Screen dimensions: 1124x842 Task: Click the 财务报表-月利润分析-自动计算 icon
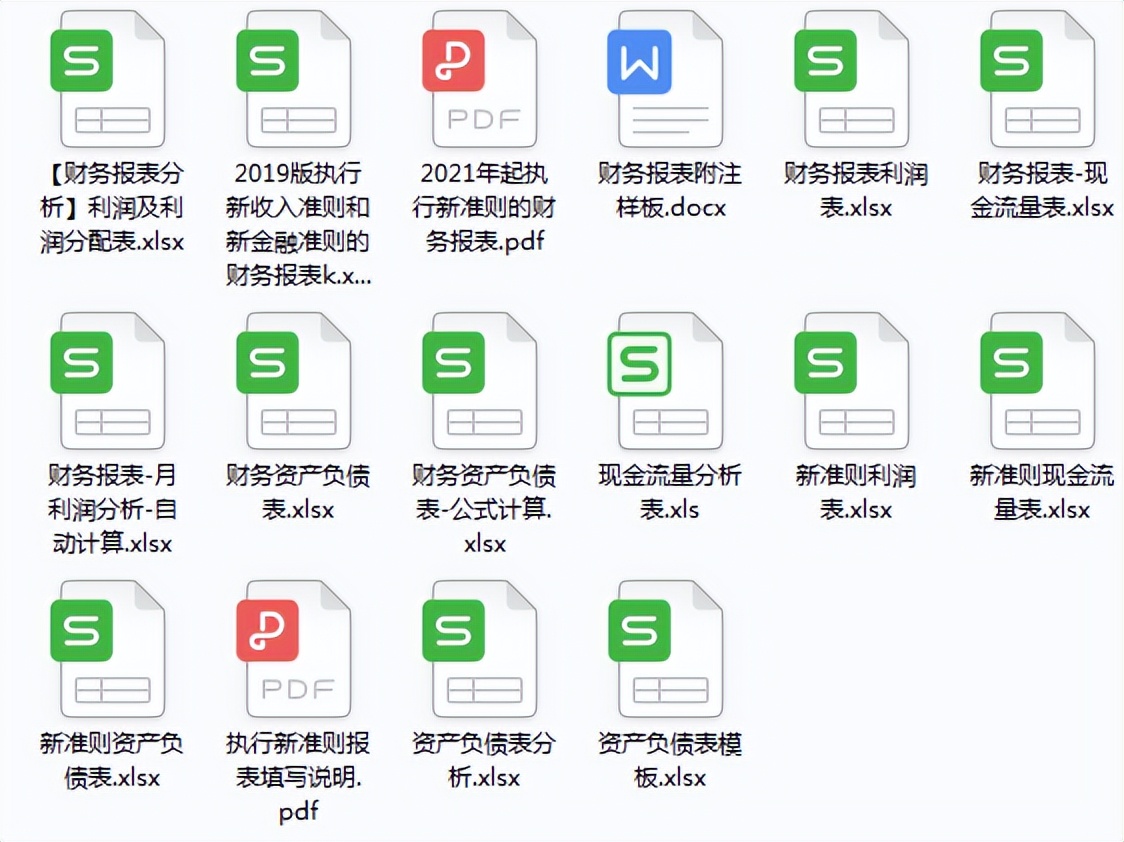(x=112, y=380)
